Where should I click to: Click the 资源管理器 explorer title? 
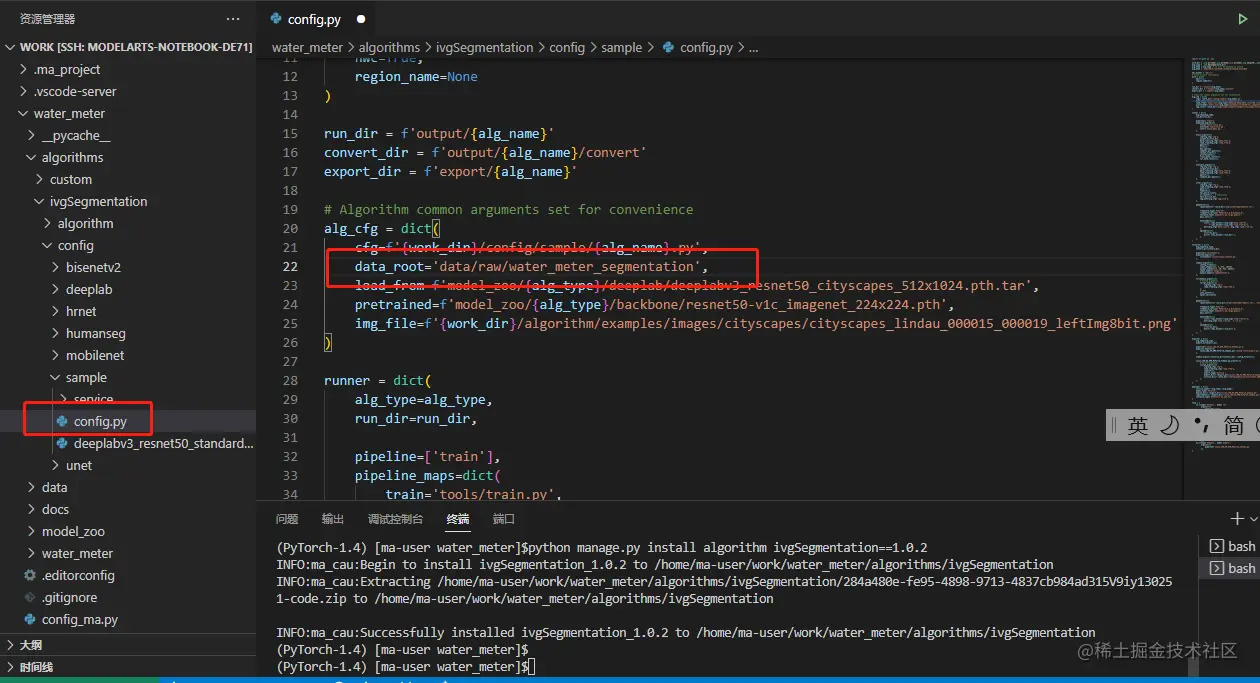point(47,19)
